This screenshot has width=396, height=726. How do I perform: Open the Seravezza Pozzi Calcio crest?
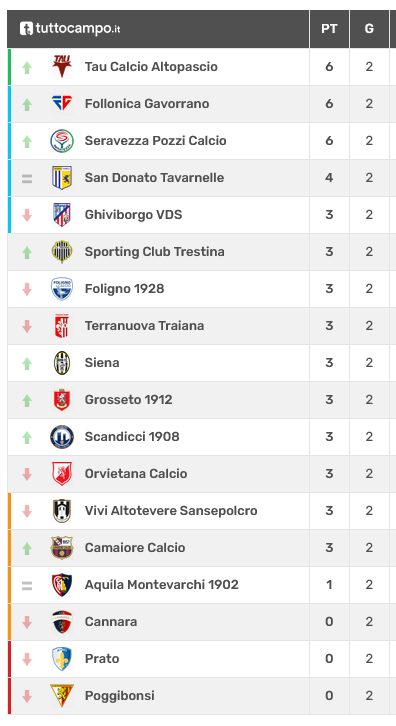pyautogui.click(x=62, y=141)
